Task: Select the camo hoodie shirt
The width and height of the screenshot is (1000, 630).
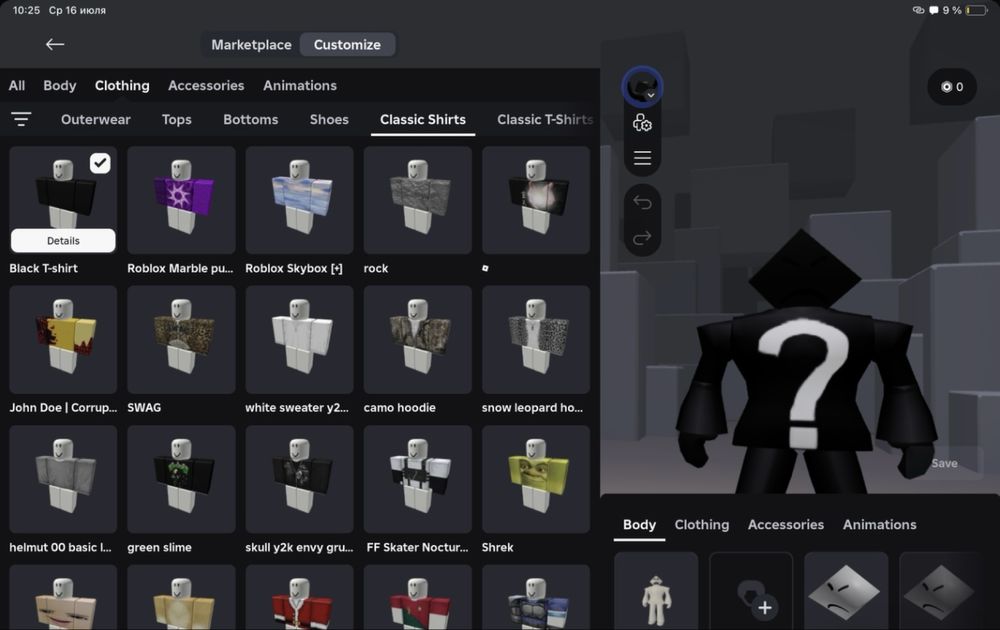Action: pyautogui.click(x=418, y=339)
